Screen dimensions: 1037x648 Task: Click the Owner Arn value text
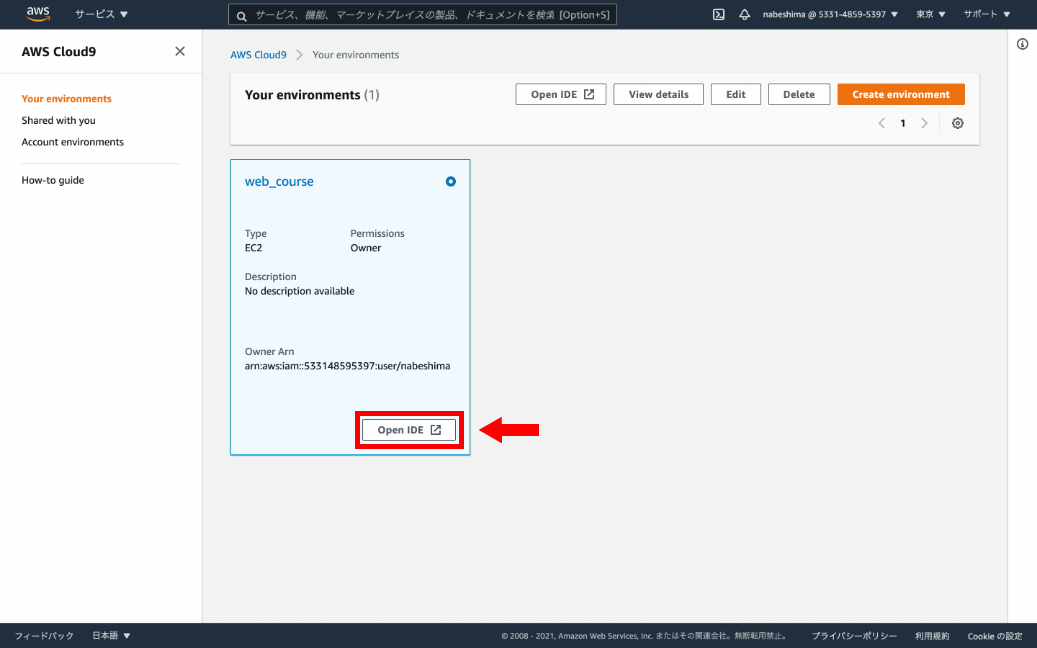348,366
